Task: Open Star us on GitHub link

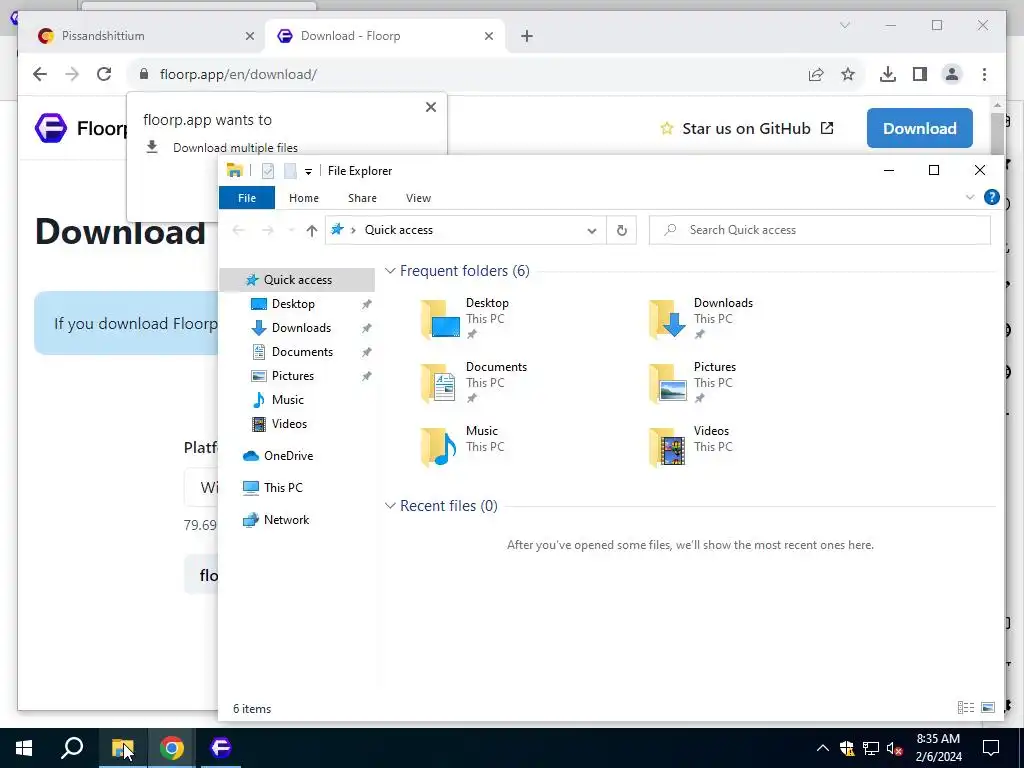Action: coord(746,129)
